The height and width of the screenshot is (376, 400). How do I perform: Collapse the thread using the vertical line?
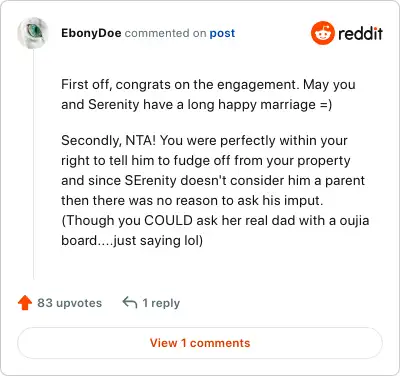coord(33,164)
